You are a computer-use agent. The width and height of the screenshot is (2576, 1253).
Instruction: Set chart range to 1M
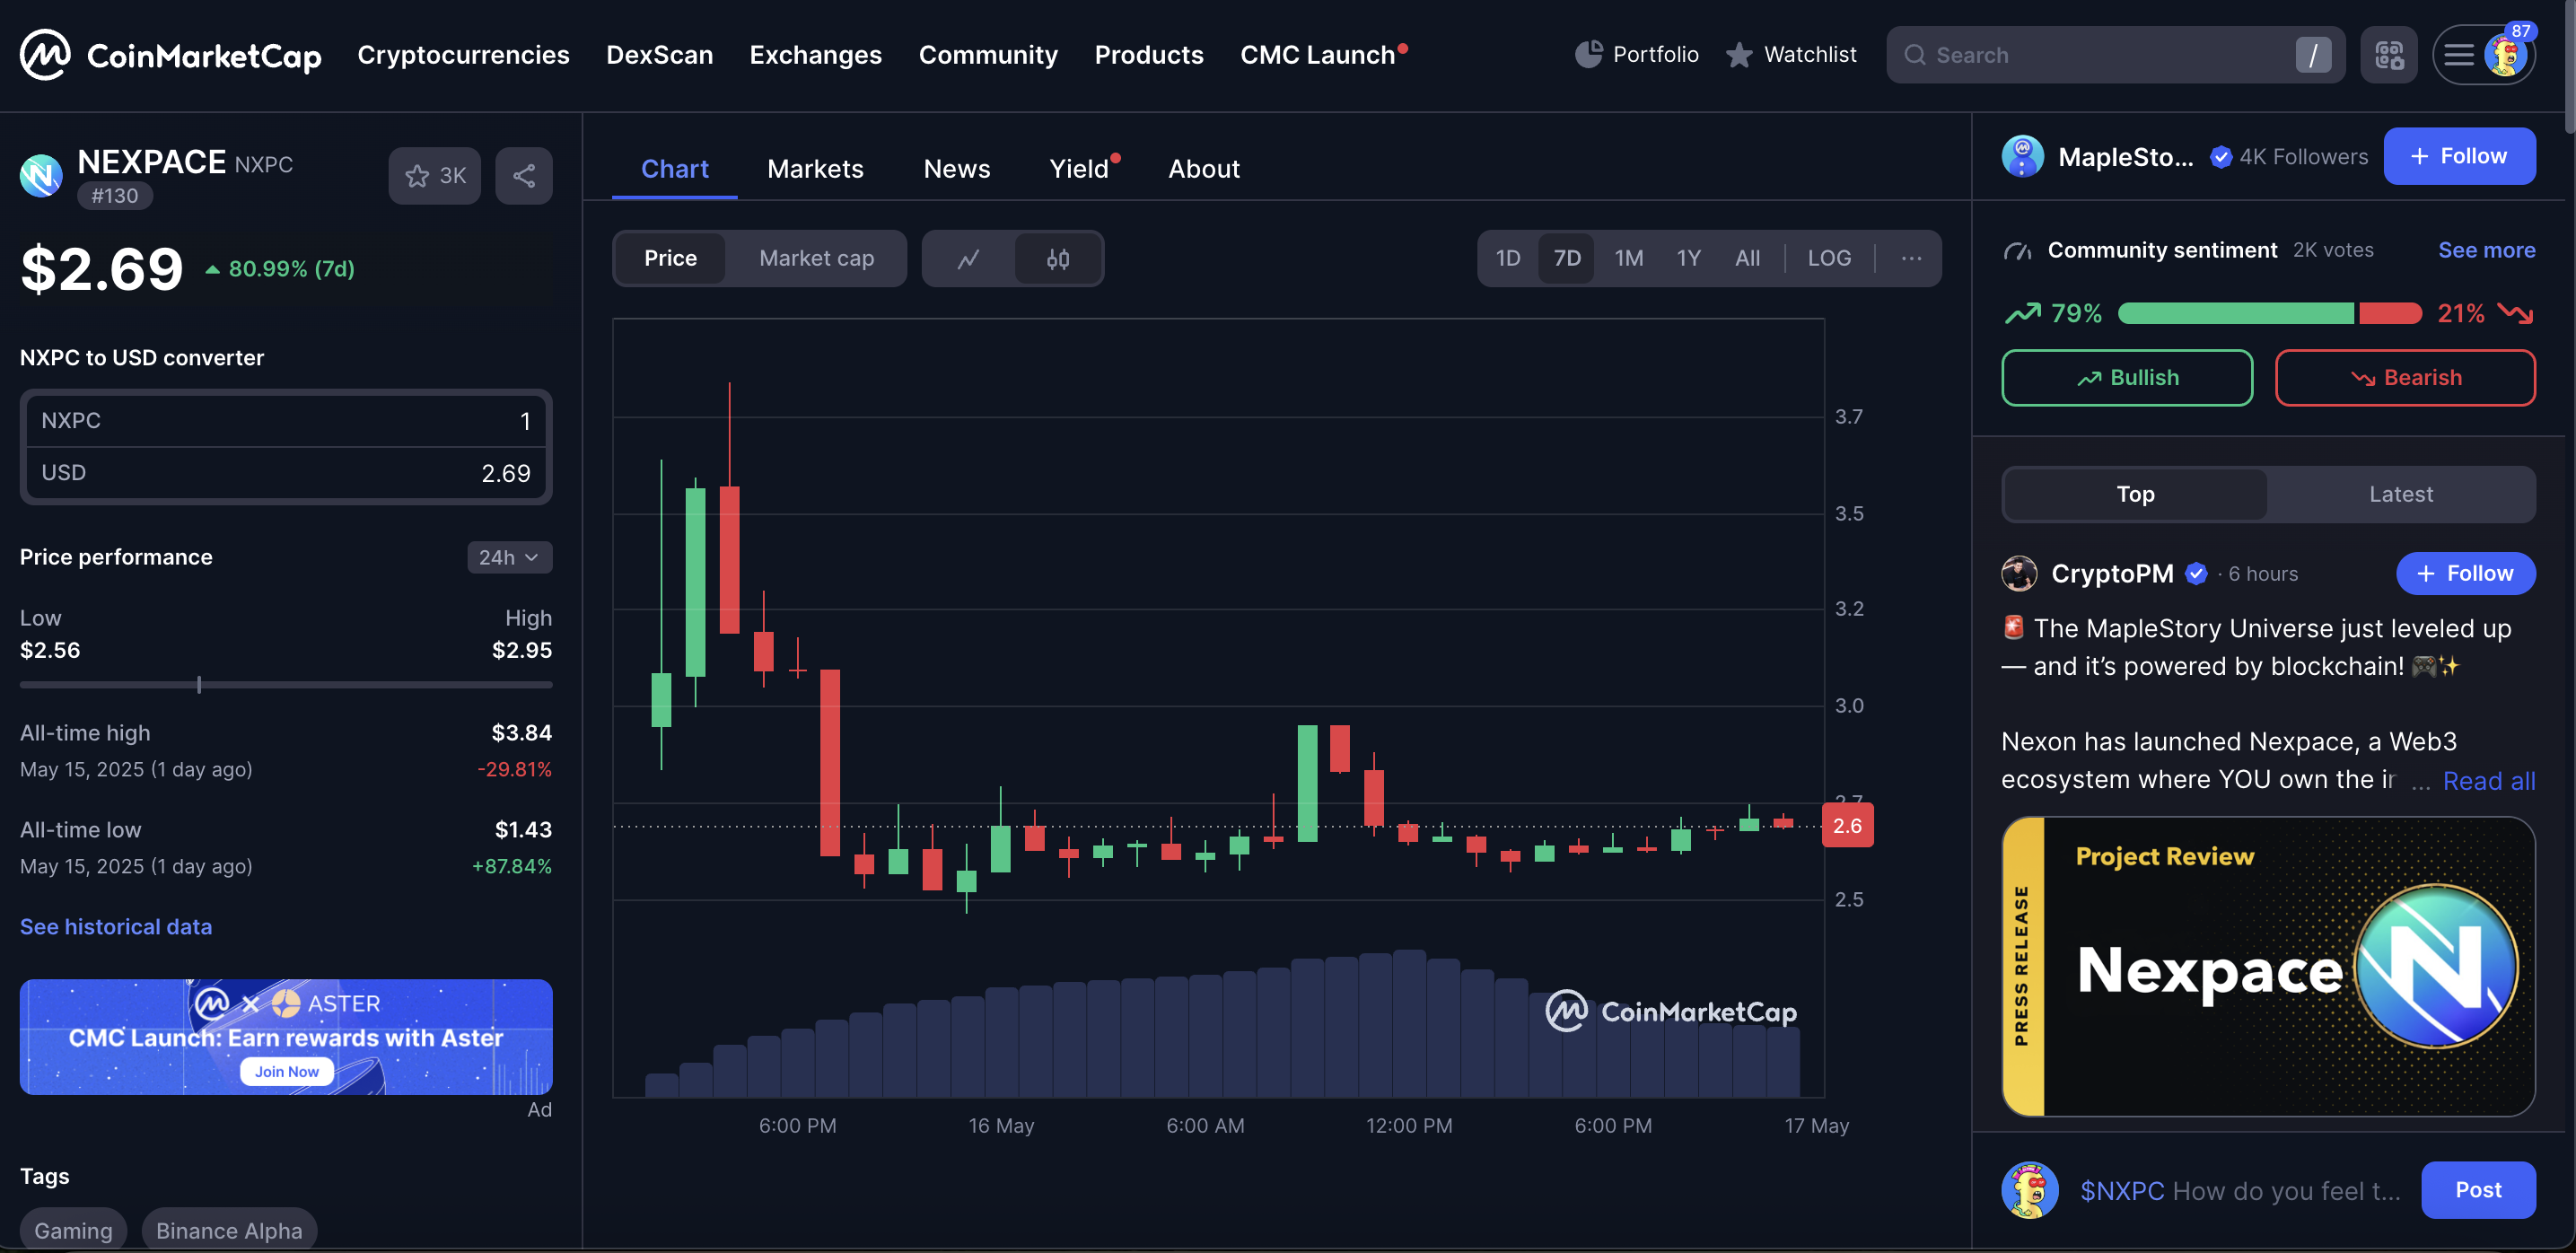pos(1628,259)
